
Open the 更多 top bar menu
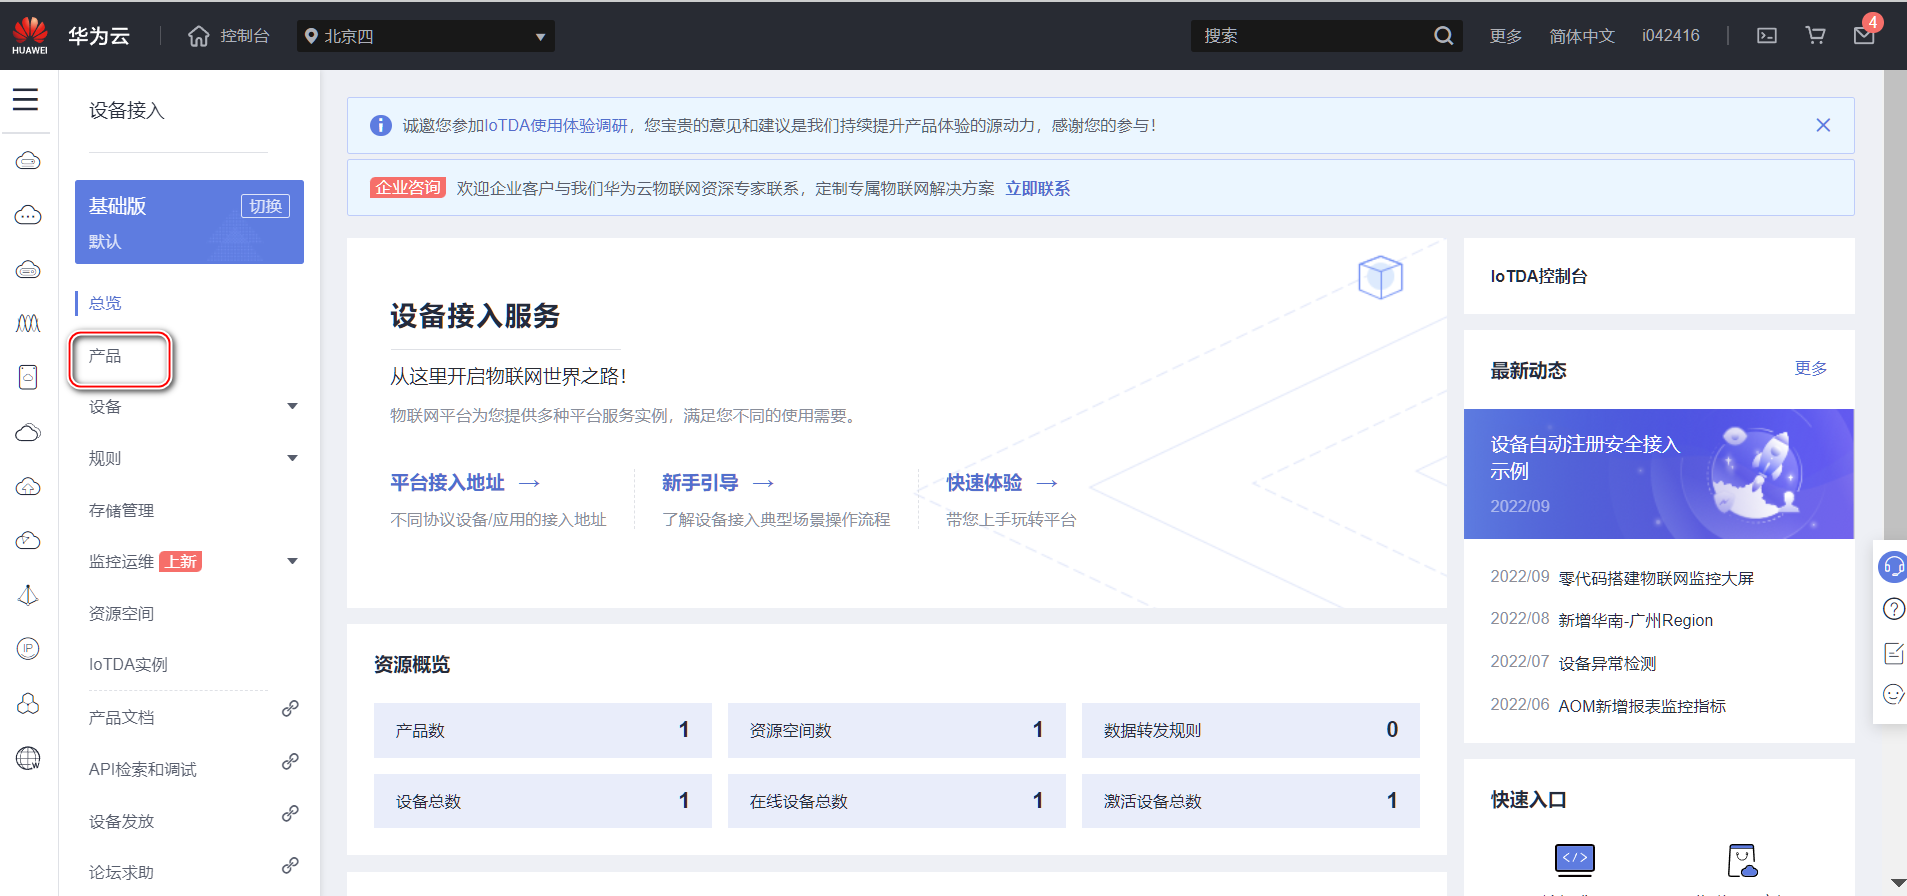(1505, 36)
